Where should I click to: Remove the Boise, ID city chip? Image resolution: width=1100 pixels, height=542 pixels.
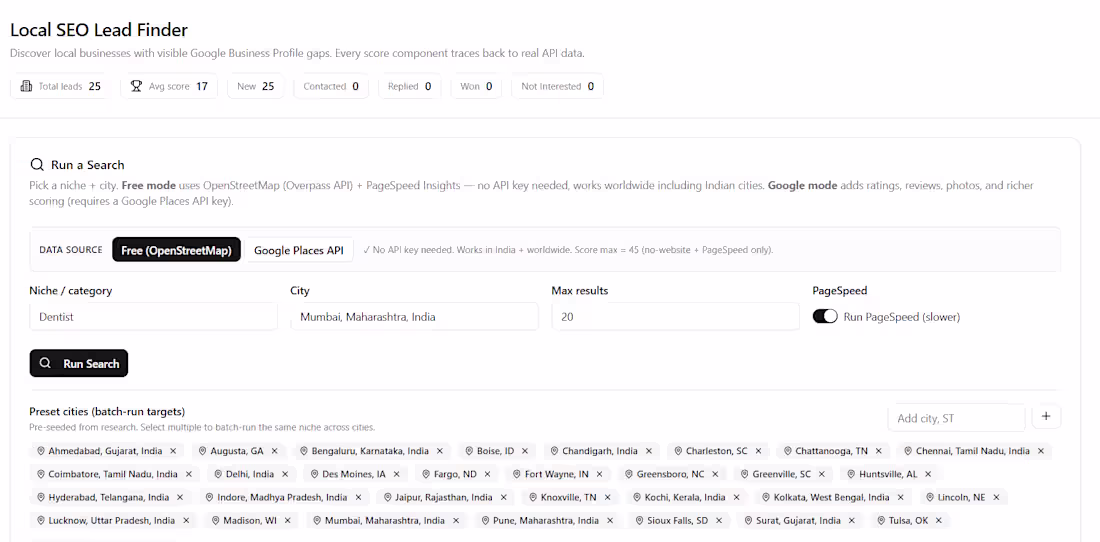pos(525,451)
